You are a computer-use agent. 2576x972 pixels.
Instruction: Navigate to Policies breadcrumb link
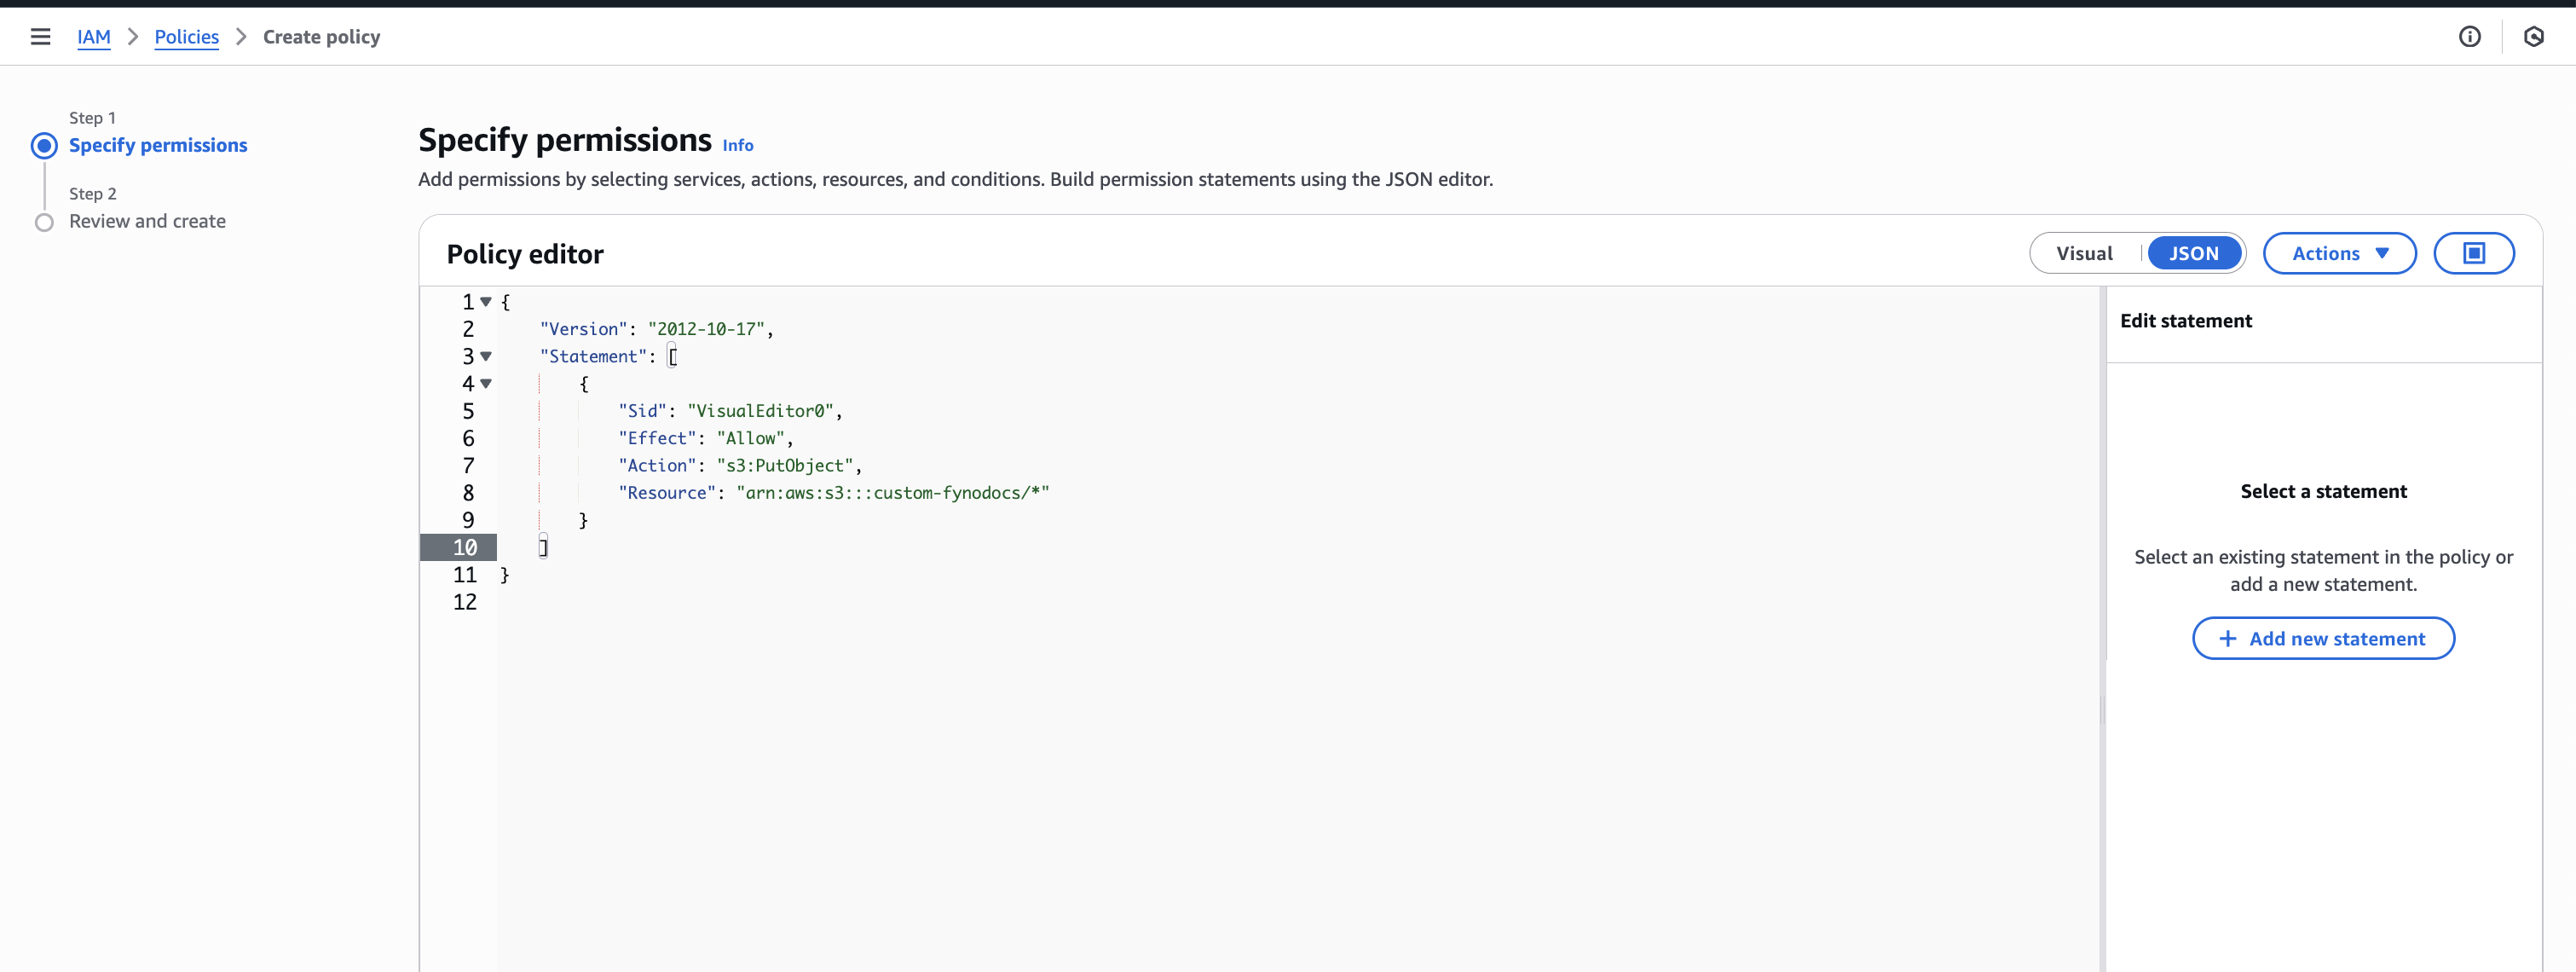coord(186,37)
